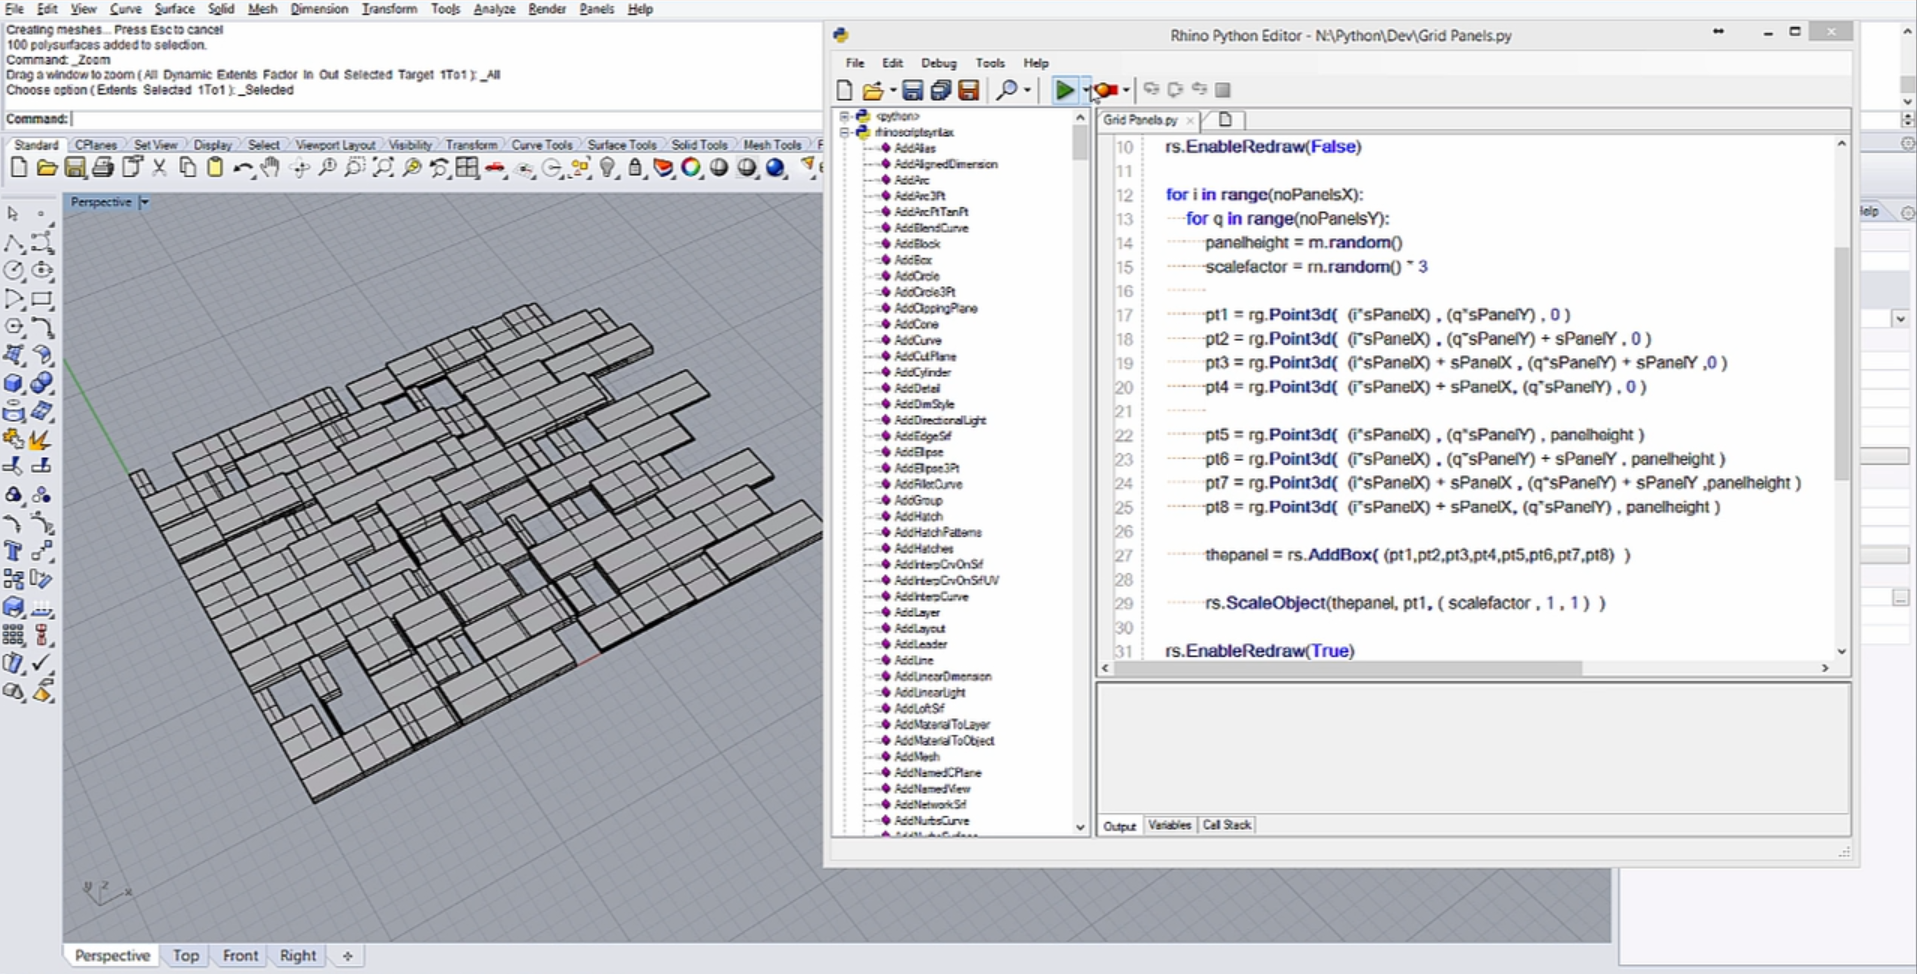Click the pointer Select tool in sidebar
This screenshot has width=1917, height=974.
coord(13,214)
